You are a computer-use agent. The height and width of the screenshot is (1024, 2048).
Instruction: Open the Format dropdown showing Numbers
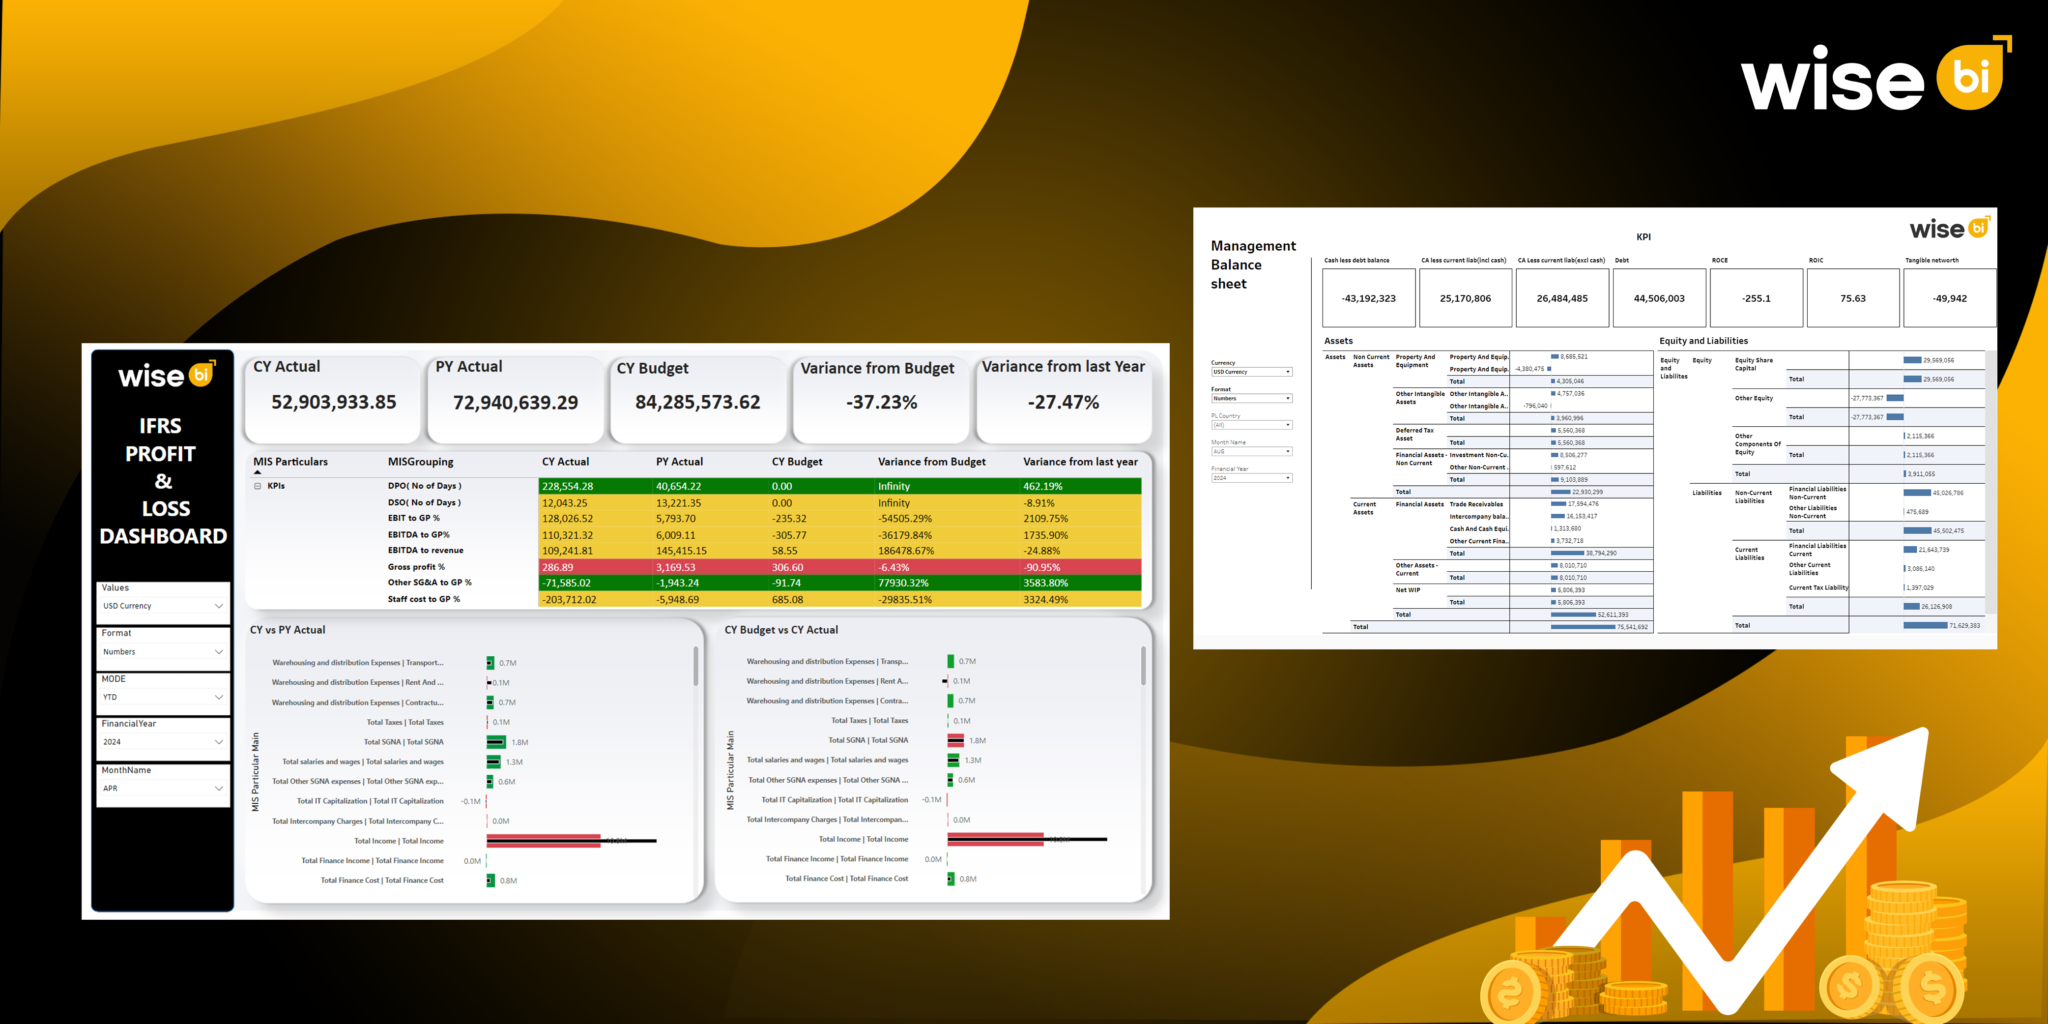(163, 651)
